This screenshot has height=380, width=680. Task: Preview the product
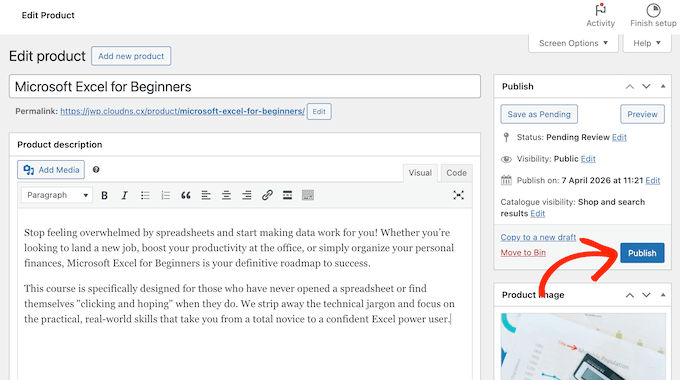tap(642, 114)
